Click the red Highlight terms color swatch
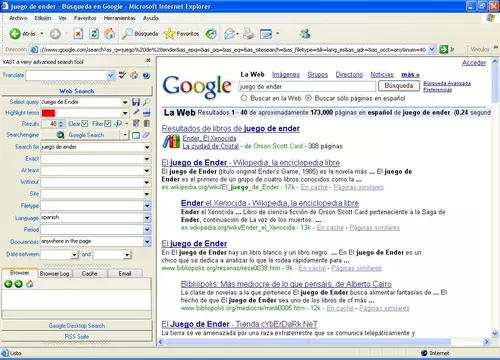500x360 pixels. (48, 113)
